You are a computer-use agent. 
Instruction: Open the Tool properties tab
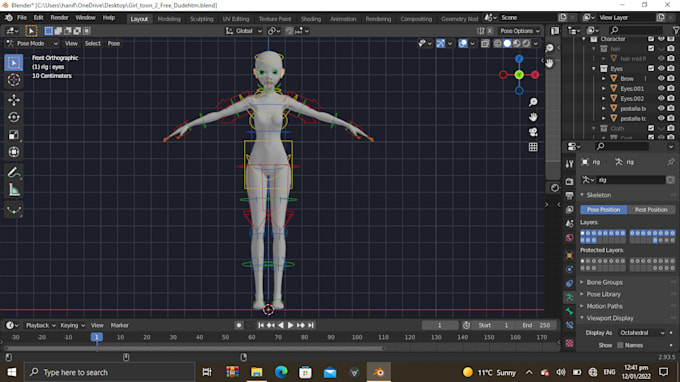pos(569,163)
